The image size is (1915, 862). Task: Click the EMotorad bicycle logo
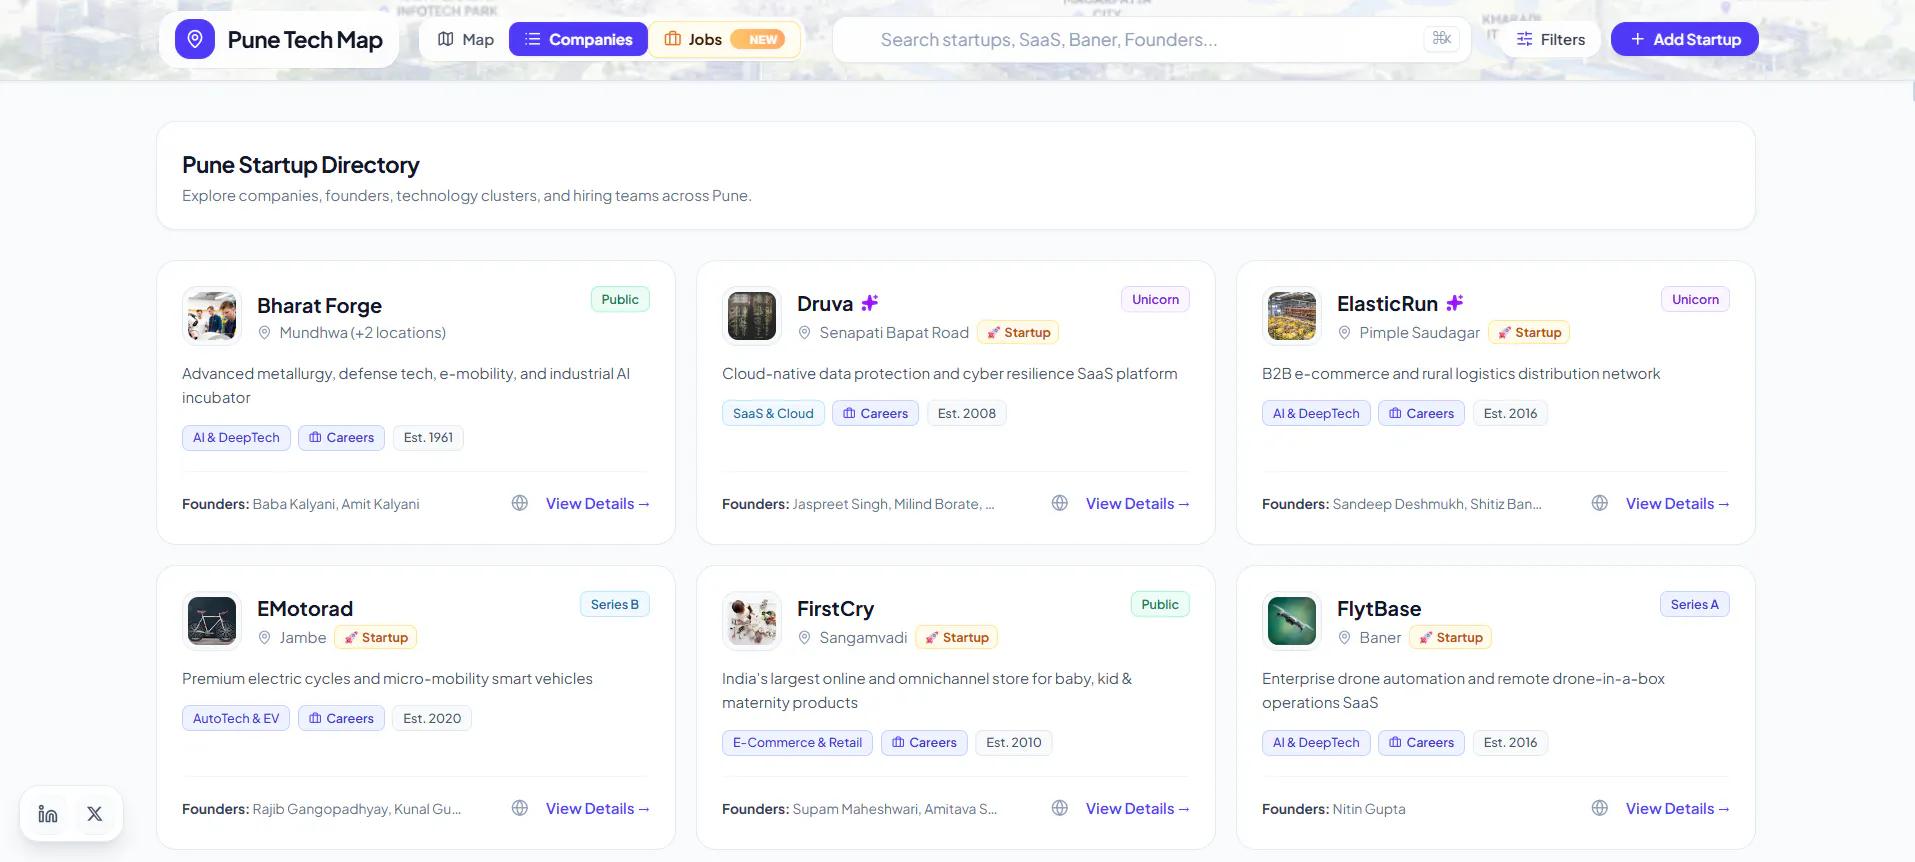212,621
